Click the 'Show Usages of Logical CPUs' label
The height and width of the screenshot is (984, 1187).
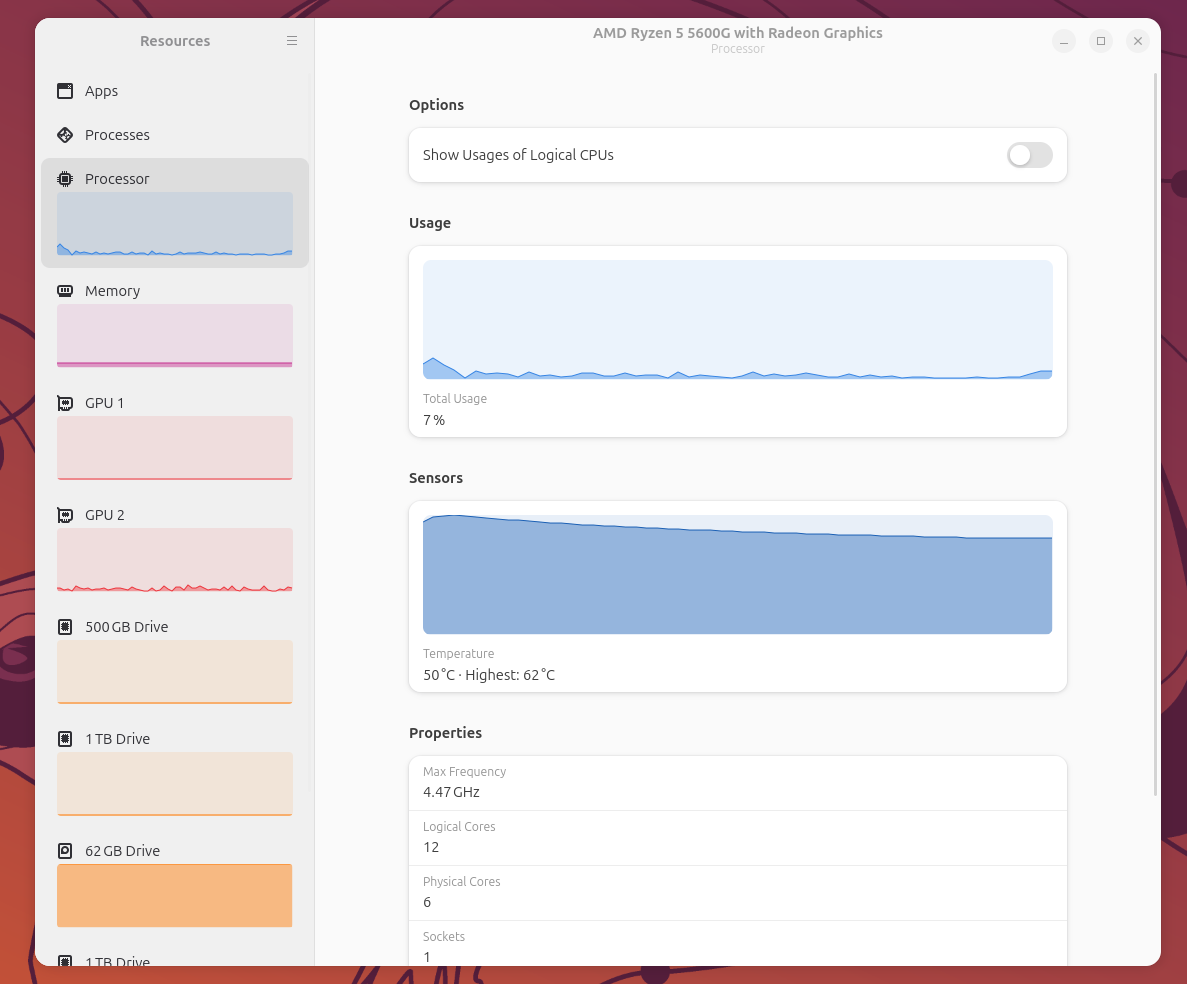518,155
